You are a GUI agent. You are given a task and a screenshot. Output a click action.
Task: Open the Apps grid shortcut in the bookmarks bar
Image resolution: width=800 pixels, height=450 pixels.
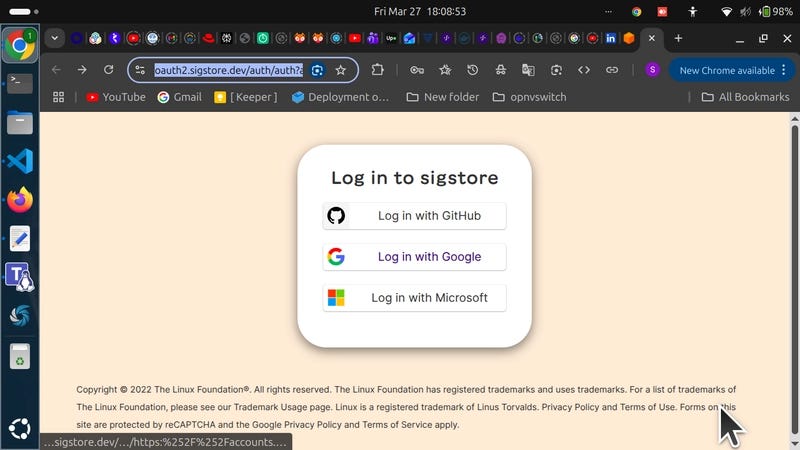pyautogui.click(x=59, y=97)
